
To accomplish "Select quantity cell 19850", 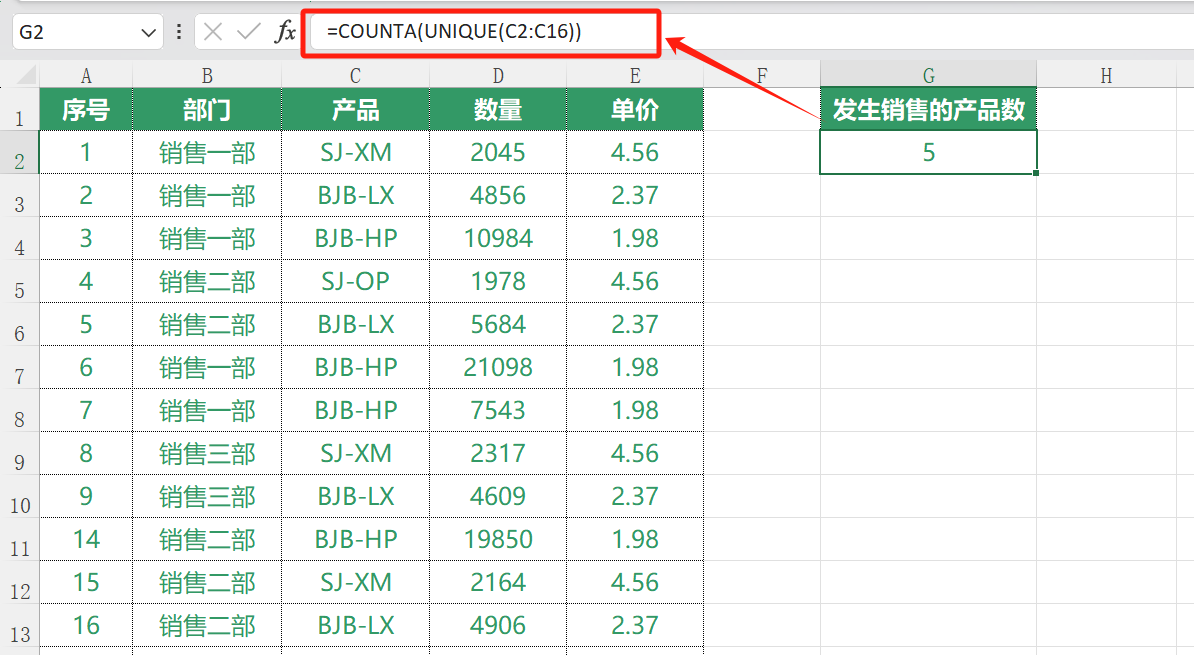I will (x=498, y=539).
